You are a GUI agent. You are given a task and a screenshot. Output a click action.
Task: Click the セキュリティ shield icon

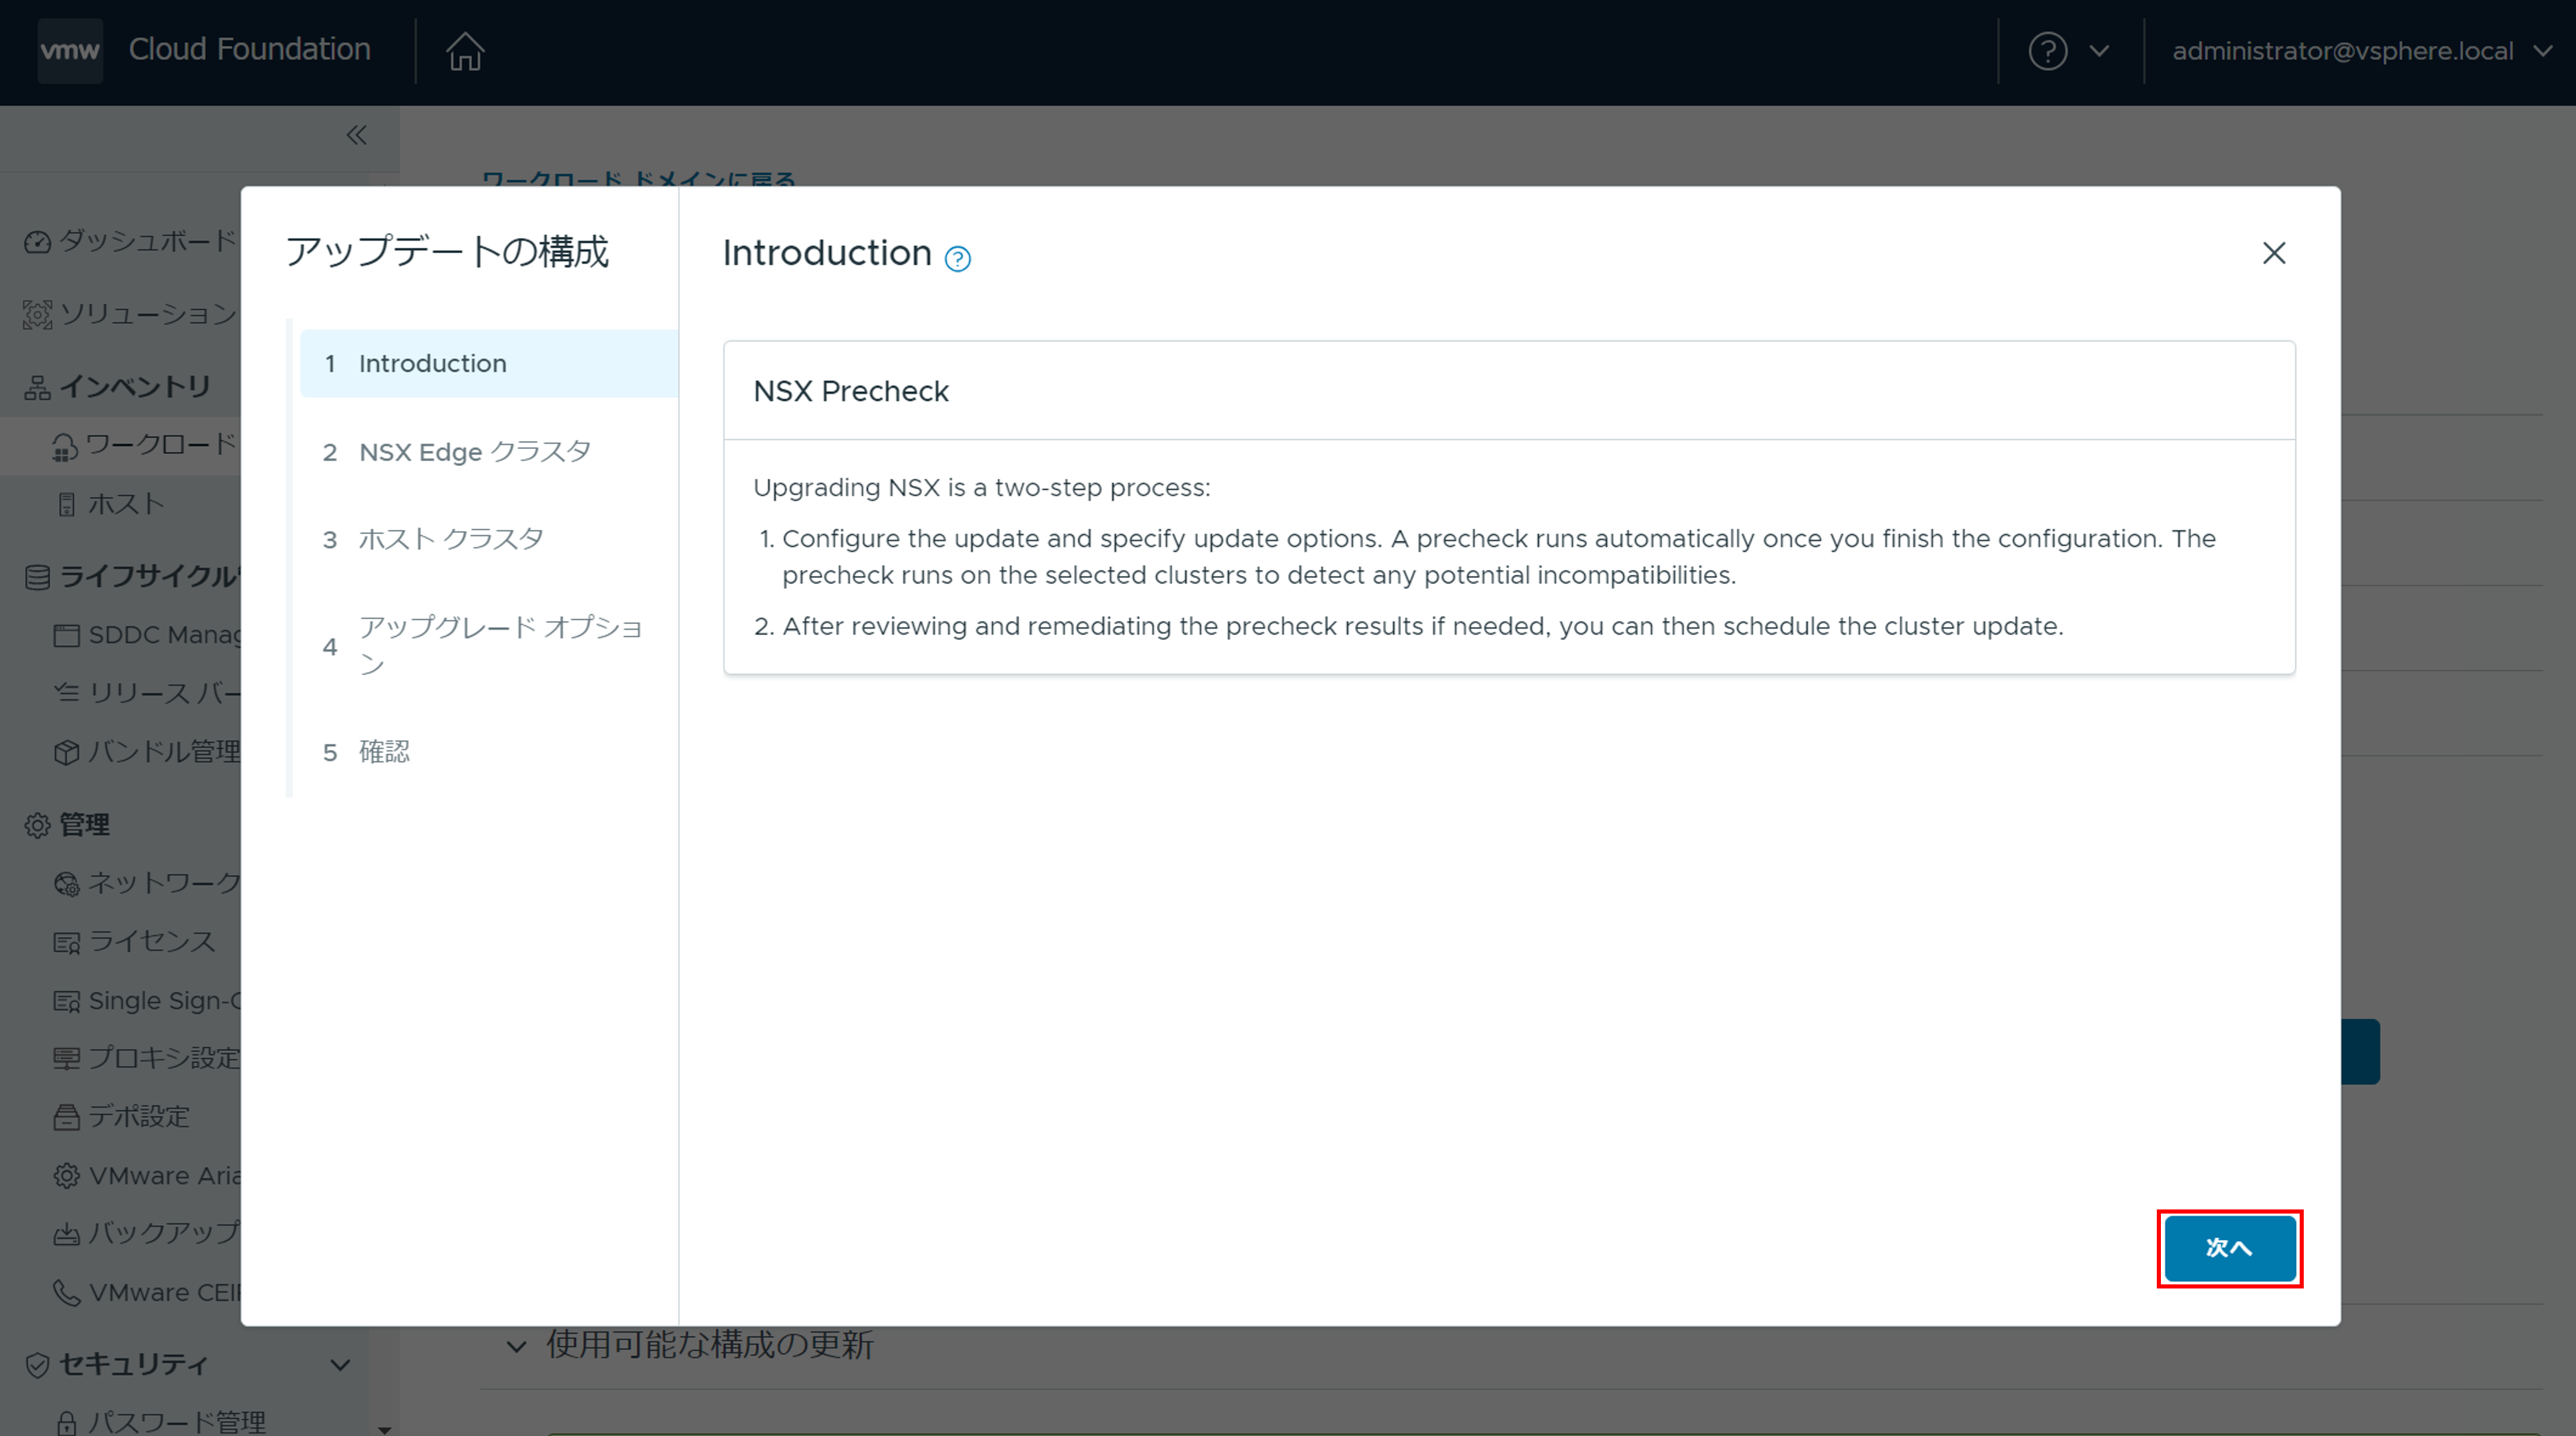(37, 1365)
